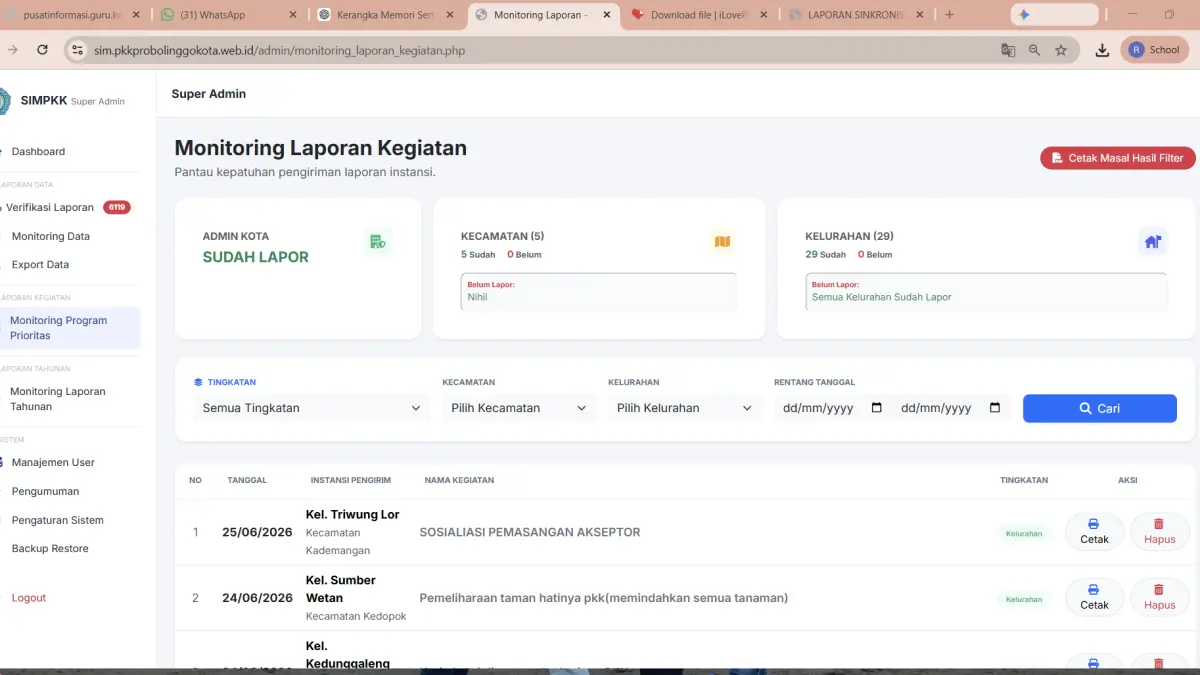Switch to the LAPORAN SINKRONISASI tab
Screen dimensions: 1200x675
click(857, 15)
